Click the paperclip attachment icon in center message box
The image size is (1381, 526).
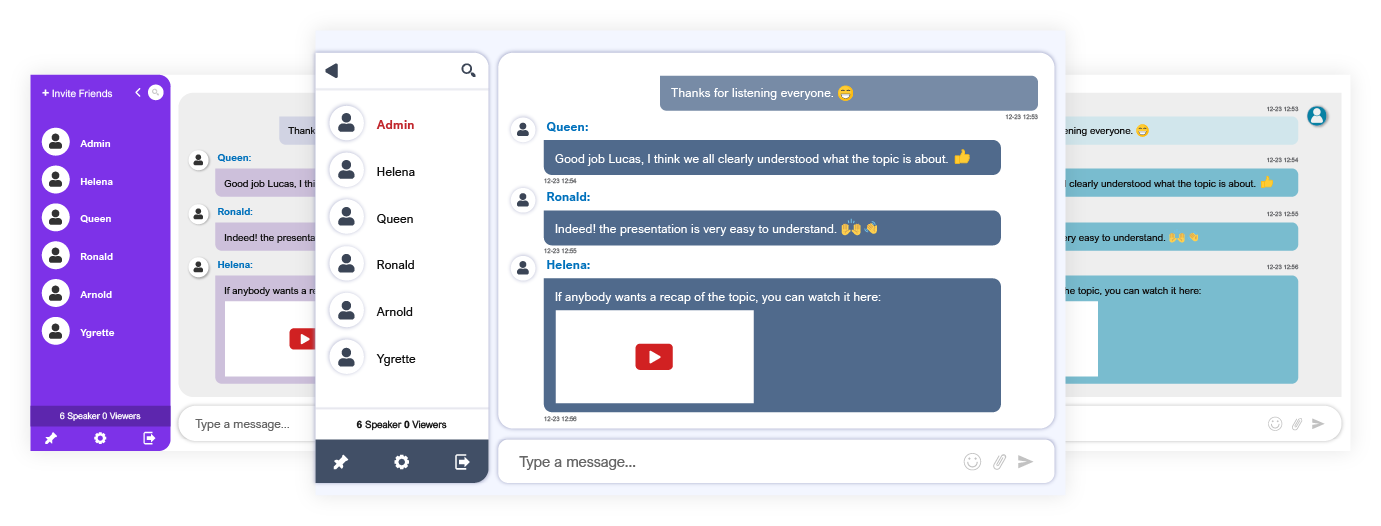998,461
